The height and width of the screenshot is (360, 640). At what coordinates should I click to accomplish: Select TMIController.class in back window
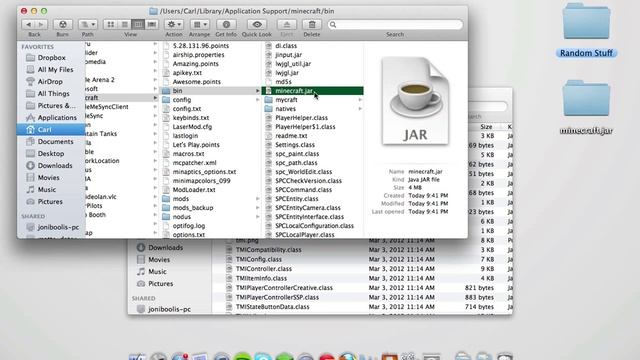264,269
